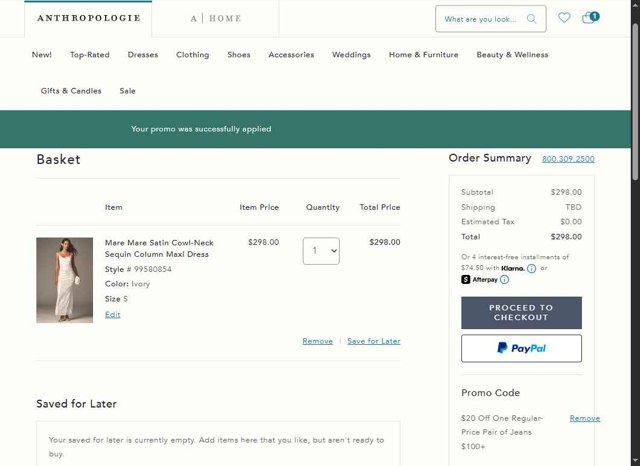Open the Mare Mare dress product title
640x466 pixels.
159,248
